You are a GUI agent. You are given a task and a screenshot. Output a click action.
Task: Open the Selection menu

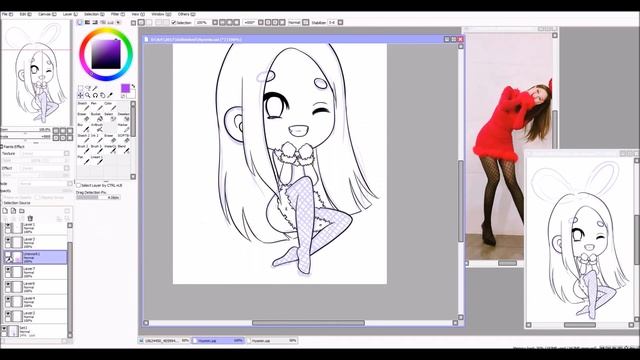click(x=94, y=14)
